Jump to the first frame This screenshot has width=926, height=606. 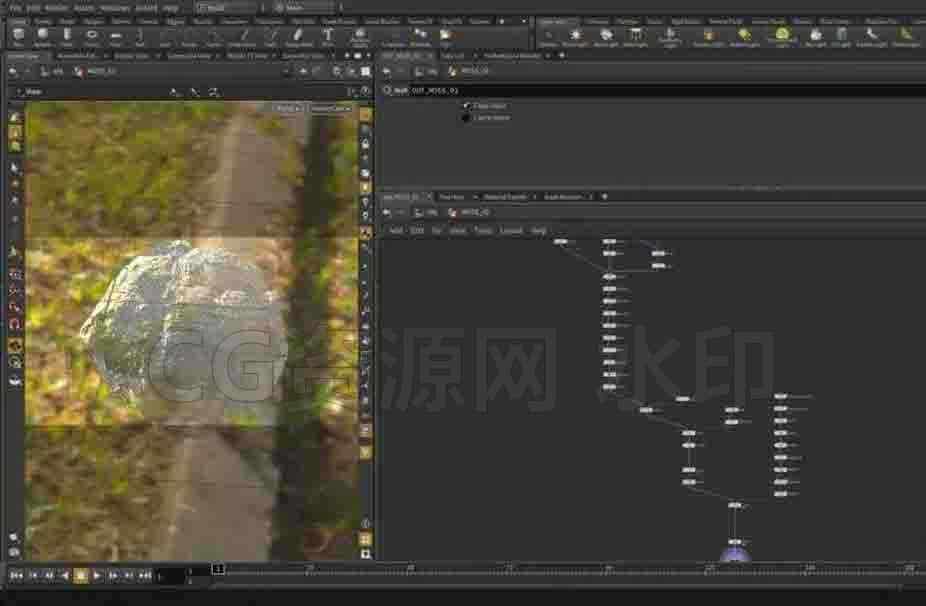16,575
